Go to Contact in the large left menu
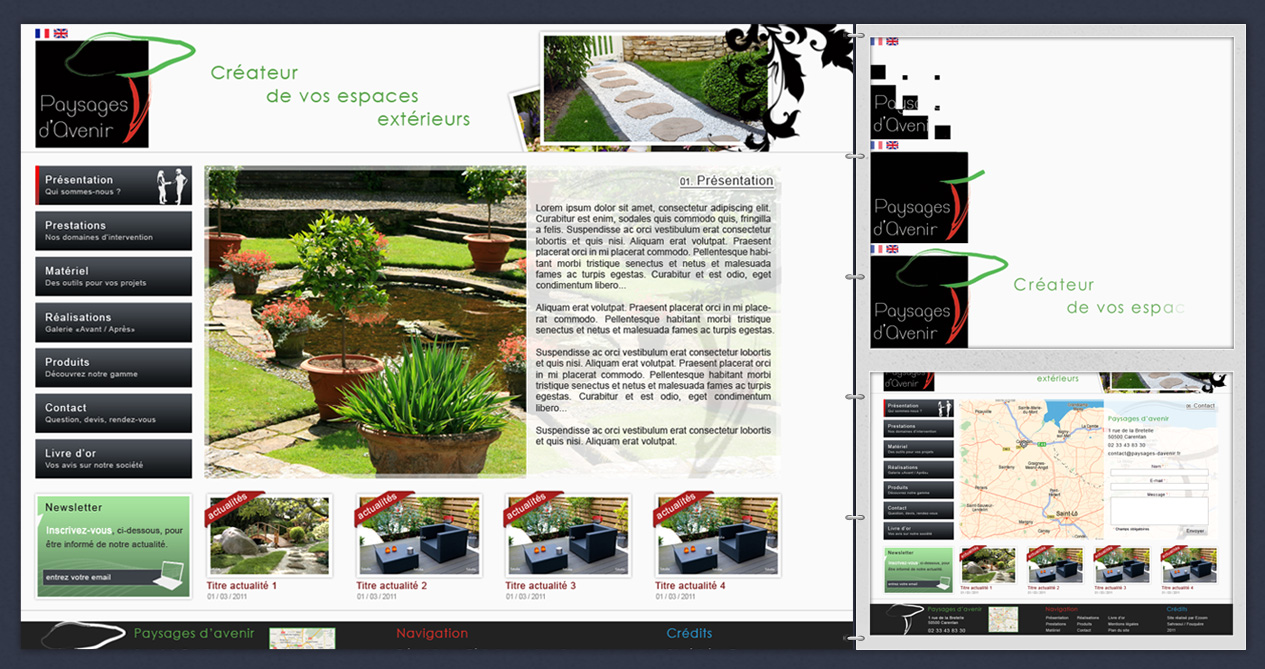The width and height of the screenshot is (1265, 669). (x=113, y=413)
